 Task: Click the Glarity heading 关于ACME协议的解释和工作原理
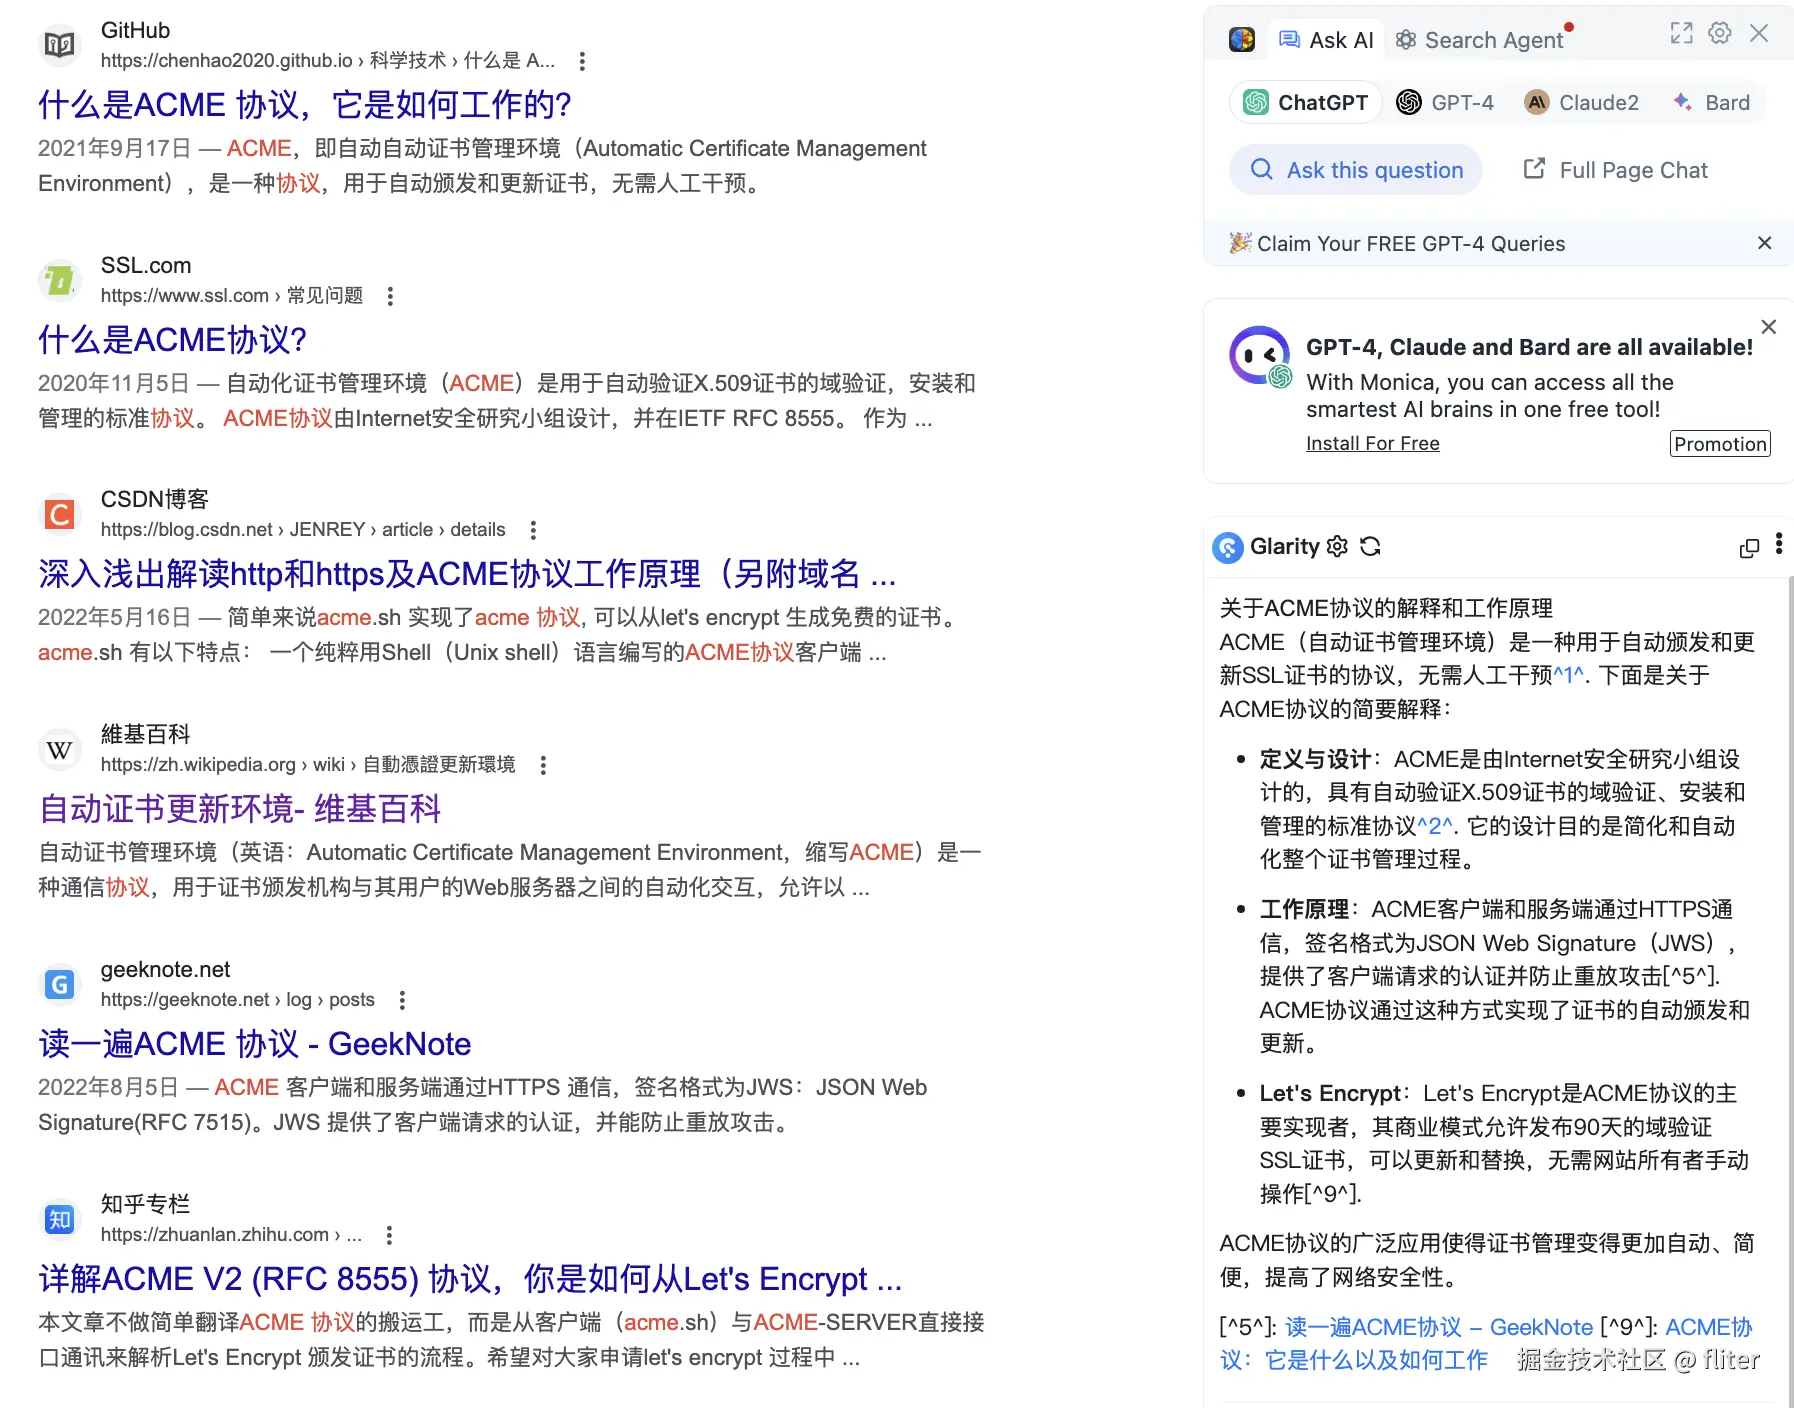click(x=1386, y=608)
